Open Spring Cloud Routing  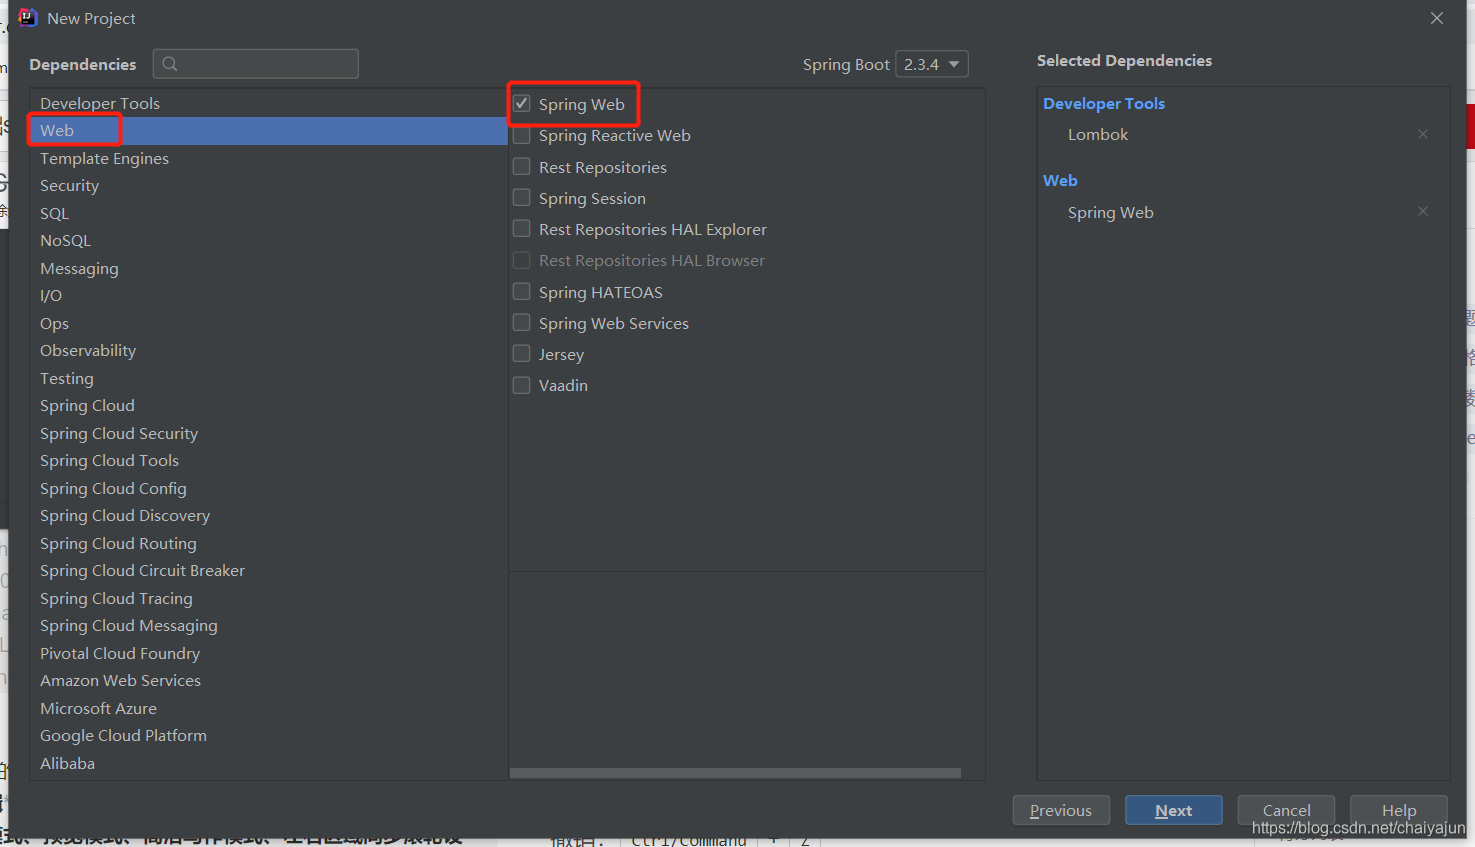click(x=269, y=543)
